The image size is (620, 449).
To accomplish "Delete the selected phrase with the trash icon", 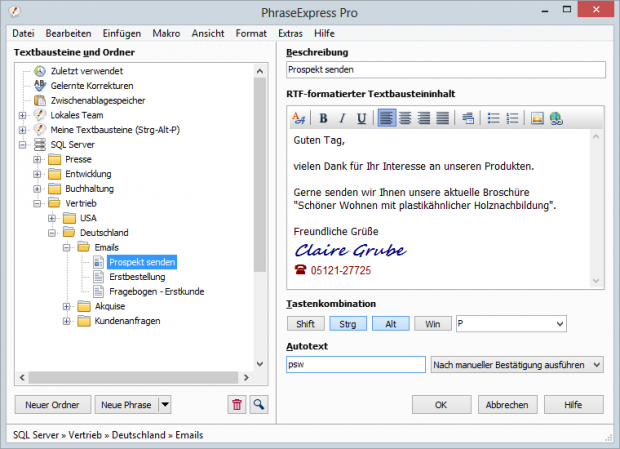I will (237, 405).
